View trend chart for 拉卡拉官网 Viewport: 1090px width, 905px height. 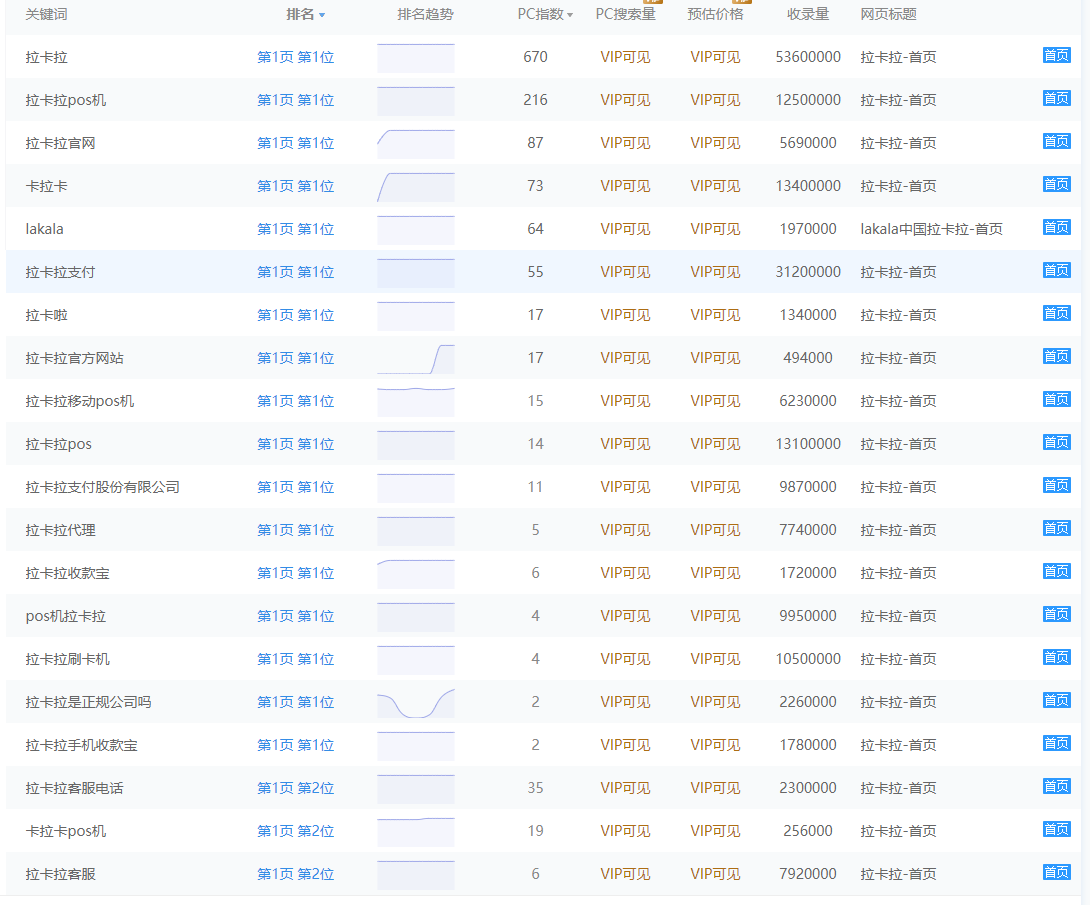416,143
